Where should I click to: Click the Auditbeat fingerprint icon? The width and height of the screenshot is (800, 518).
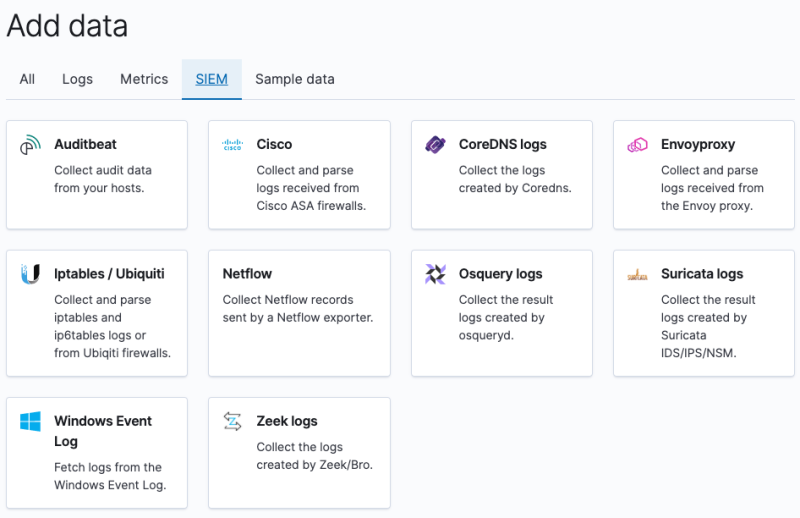[30, 146]
